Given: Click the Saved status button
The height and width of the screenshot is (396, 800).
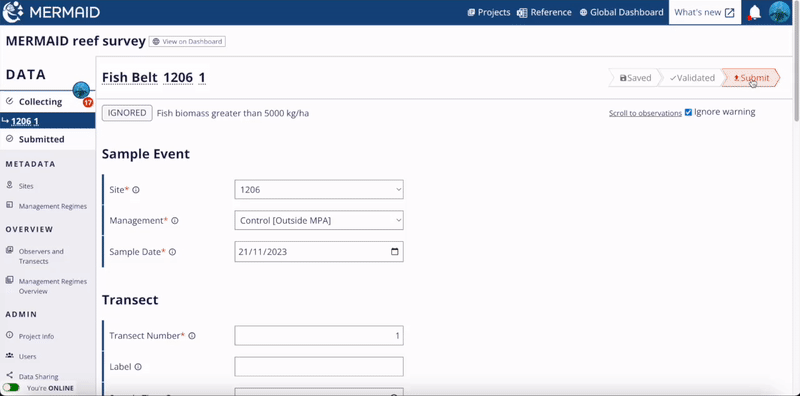Looking at the screenshot, I should (635, 78).
